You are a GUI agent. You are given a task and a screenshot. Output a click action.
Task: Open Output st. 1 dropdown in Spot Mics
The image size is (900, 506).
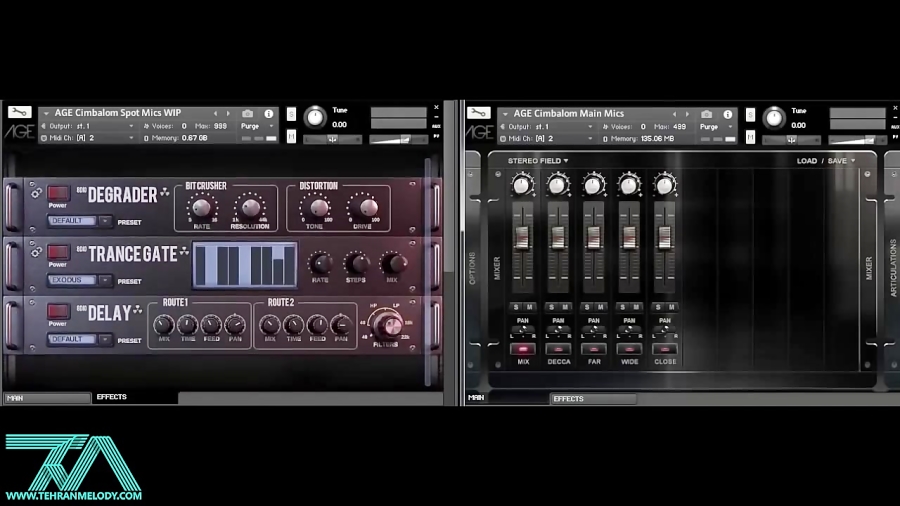tap(88, 126)
